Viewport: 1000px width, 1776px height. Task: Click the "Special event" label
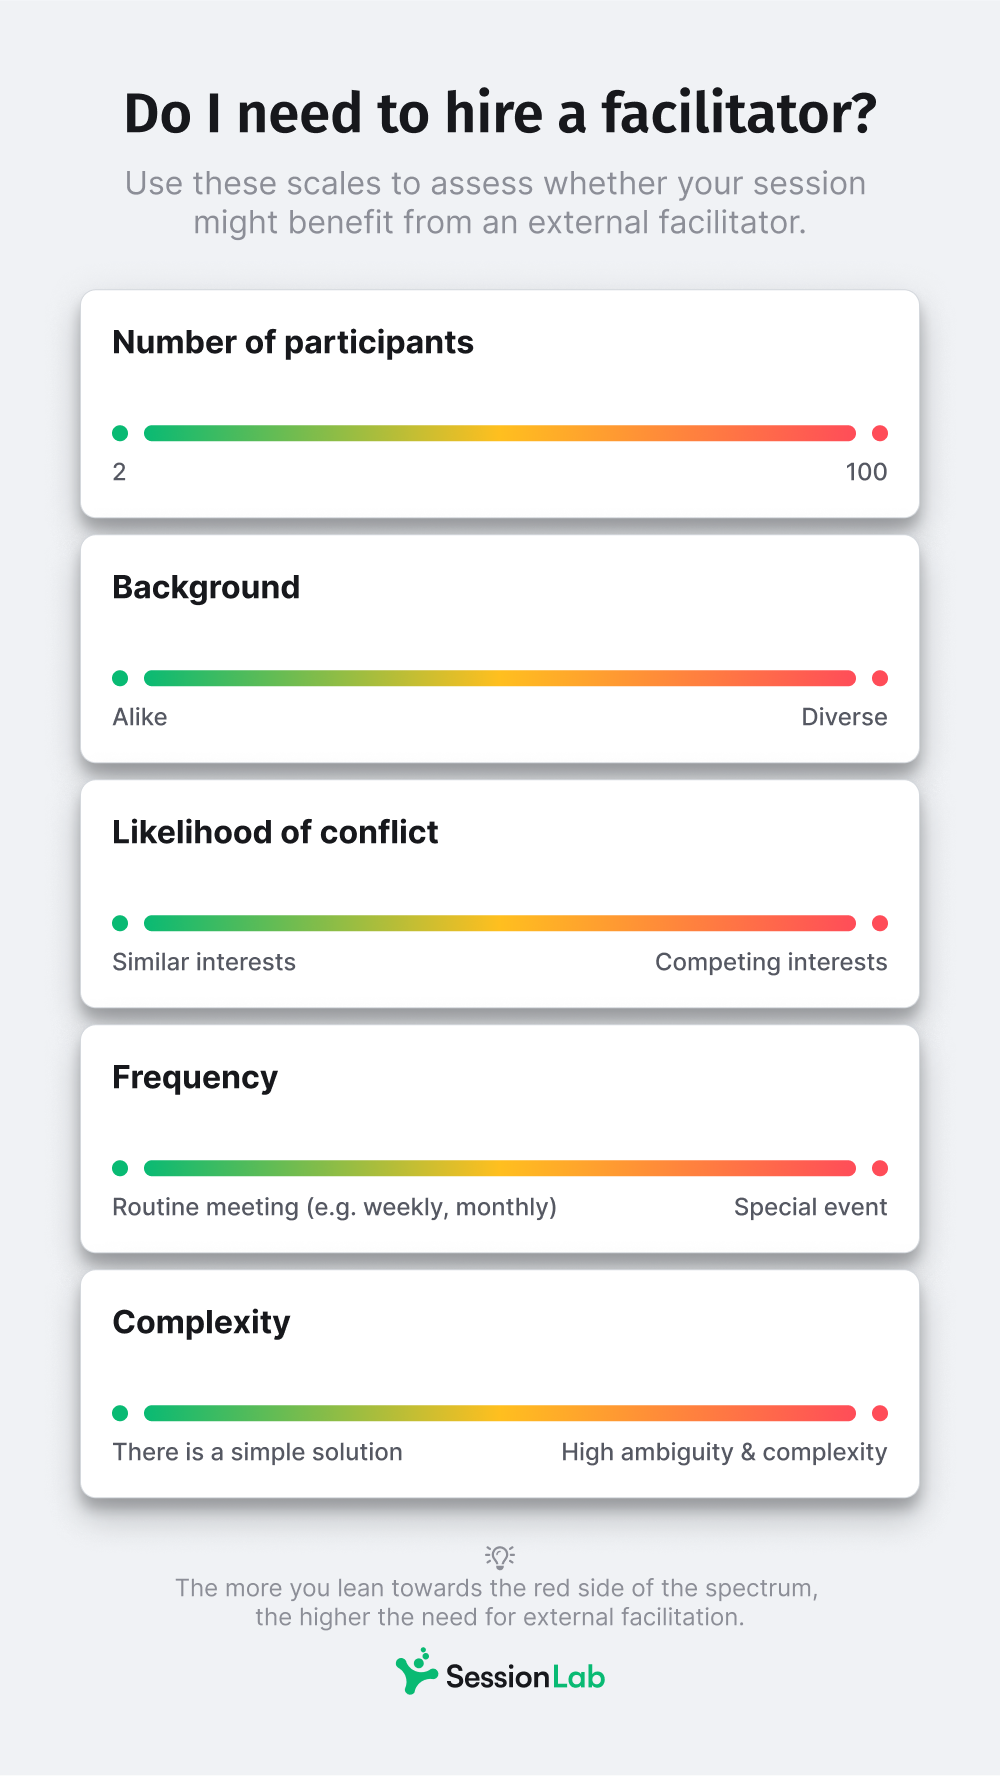[810, 1207]
